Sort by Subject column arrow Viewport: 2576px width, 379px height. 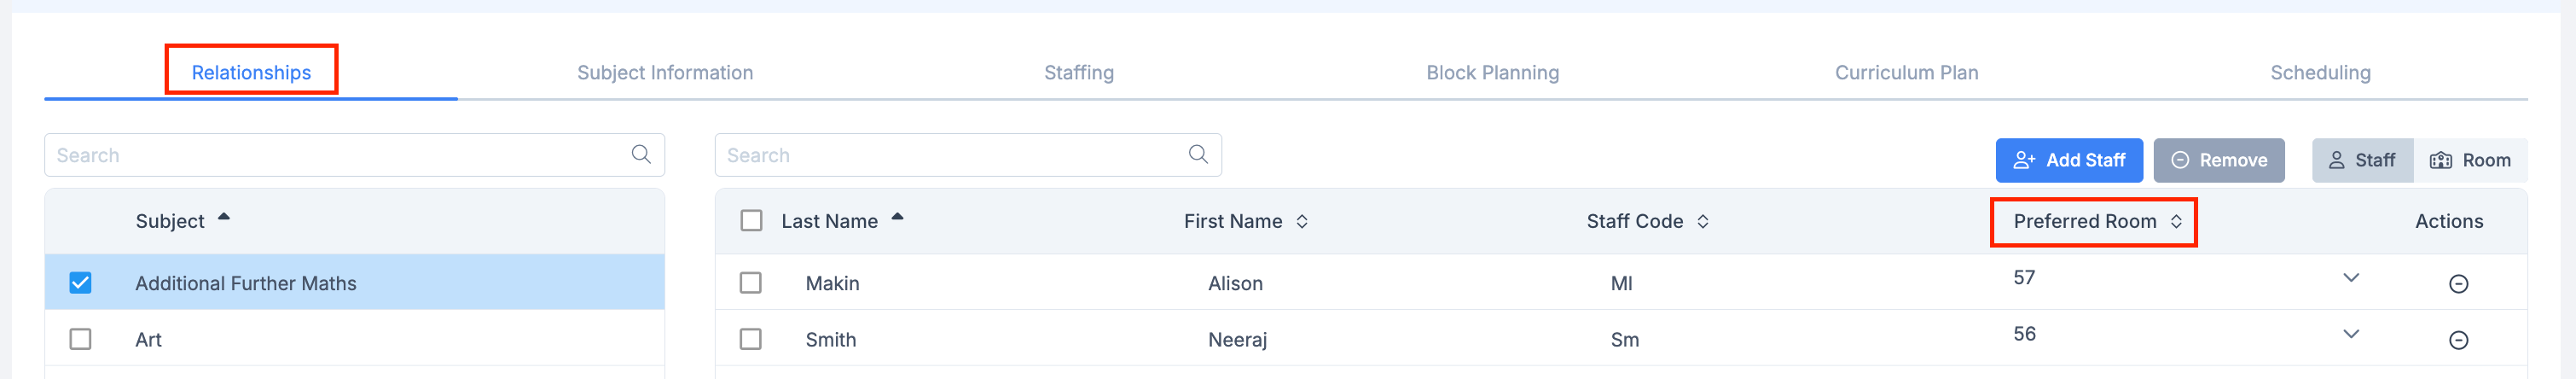224,218
